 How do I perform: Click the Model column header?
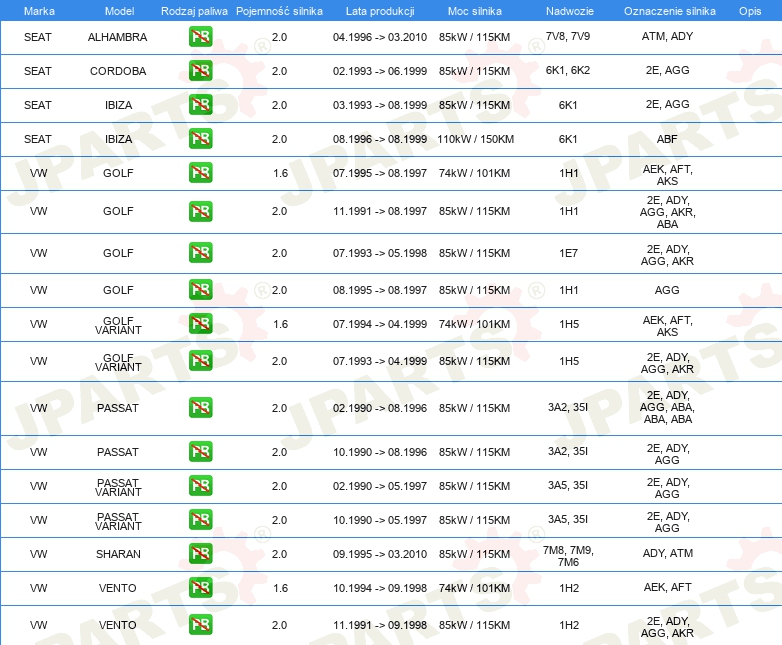119,11
